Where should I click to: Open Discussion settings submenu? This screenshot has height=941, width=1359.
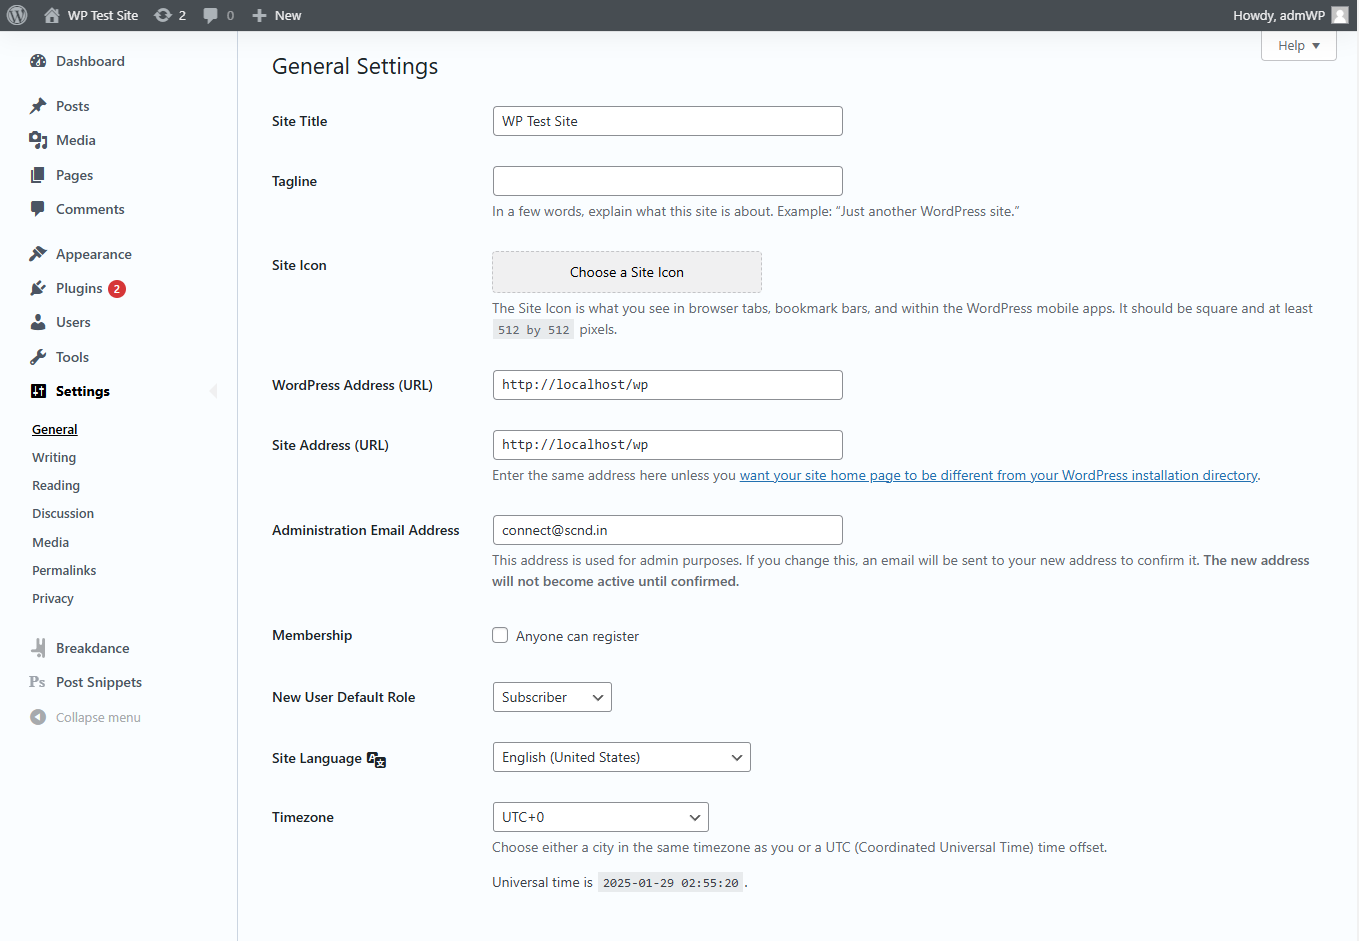[63, 513]
